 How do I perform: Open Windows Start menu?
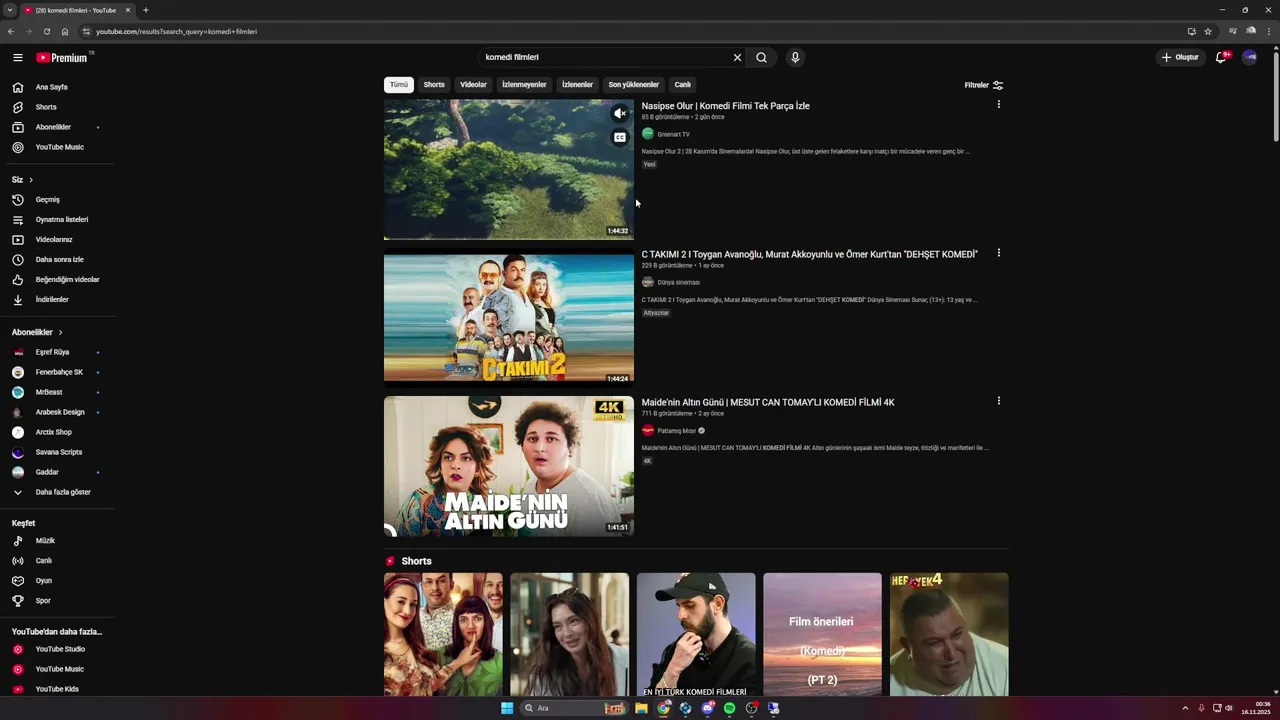tap(507, 708)
